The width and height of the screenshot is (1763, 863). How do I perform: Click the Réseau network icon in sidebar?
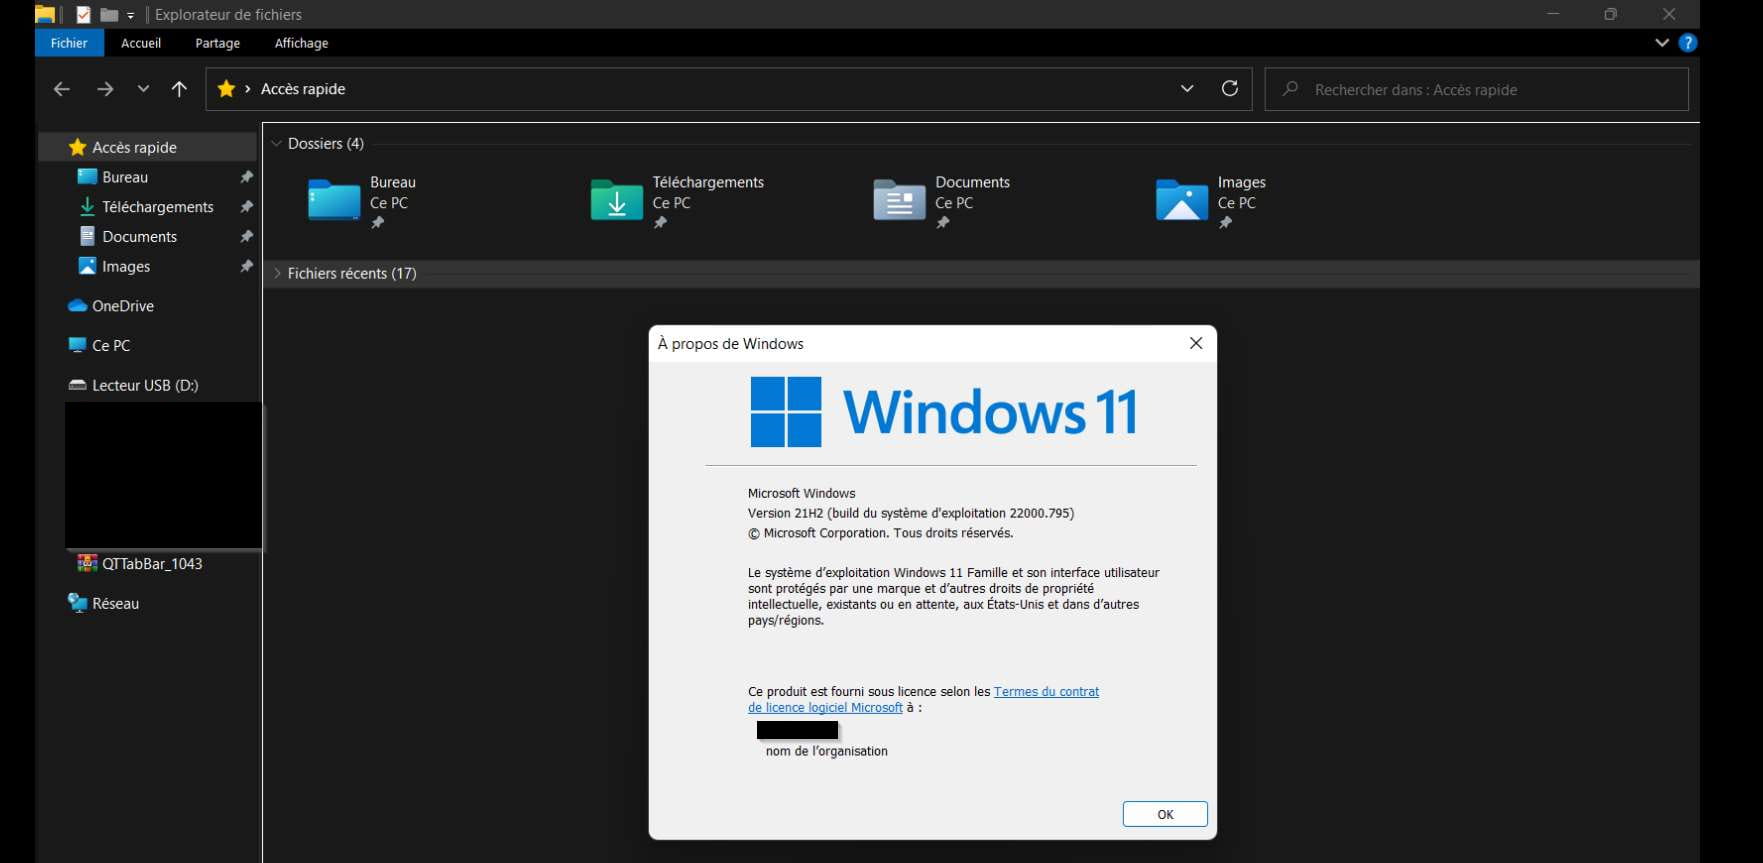coord(77,603)
